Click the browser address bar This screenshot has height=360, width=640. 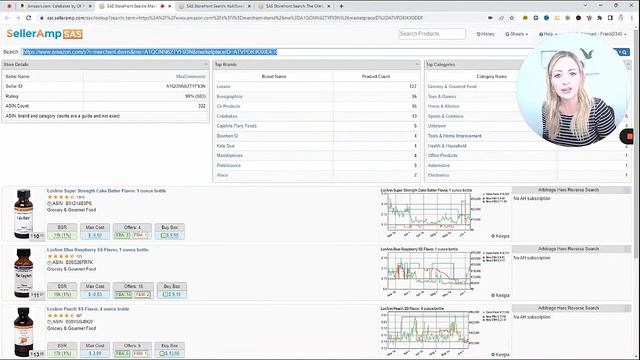(x=261, y=18)
